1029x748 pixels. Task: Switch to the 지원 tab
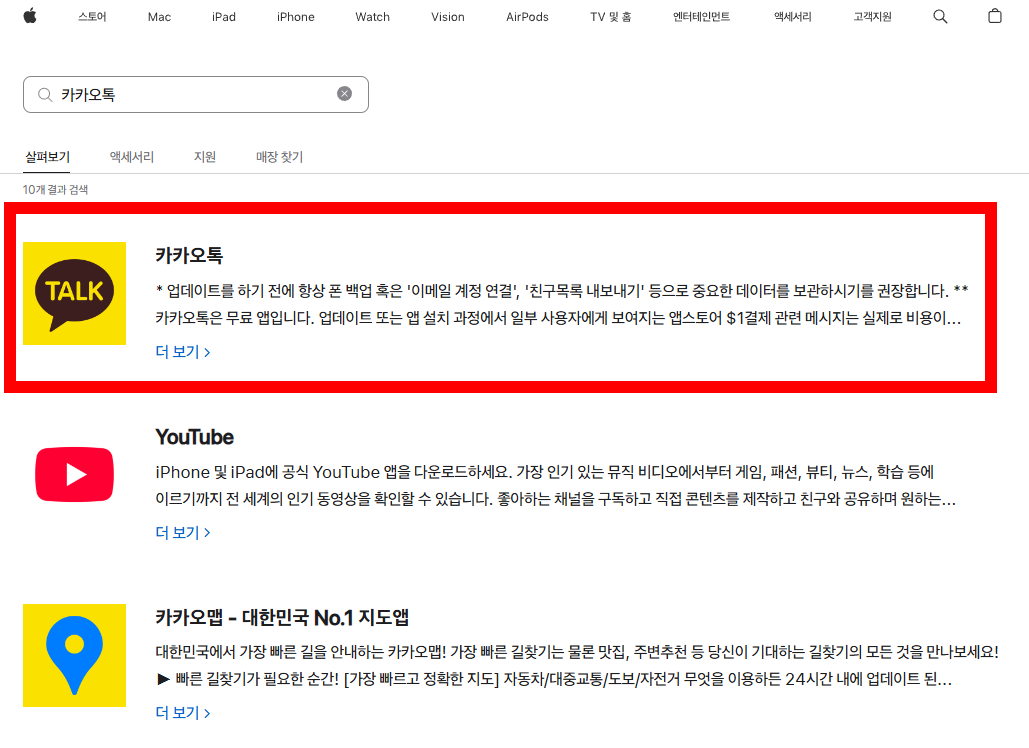tap(205, 157)
